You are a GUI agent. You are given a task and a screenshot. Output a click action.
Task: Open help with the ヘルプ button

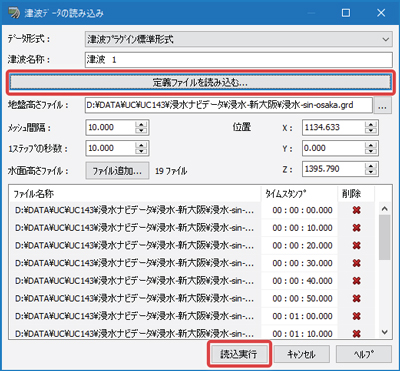363,354
